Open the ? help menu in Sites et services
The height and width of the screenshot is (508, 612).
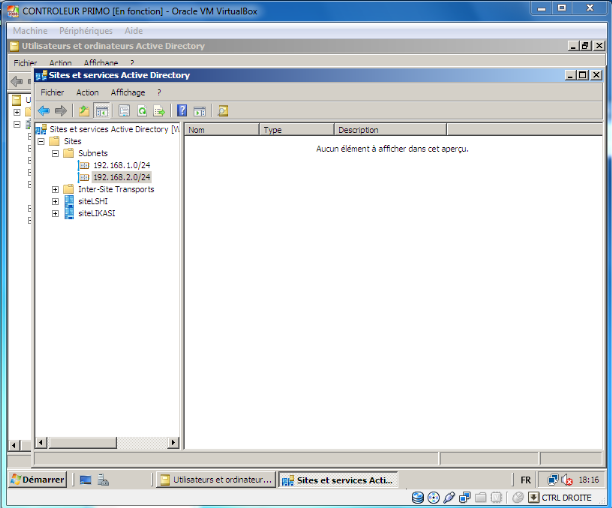click(x=159, y=92)
